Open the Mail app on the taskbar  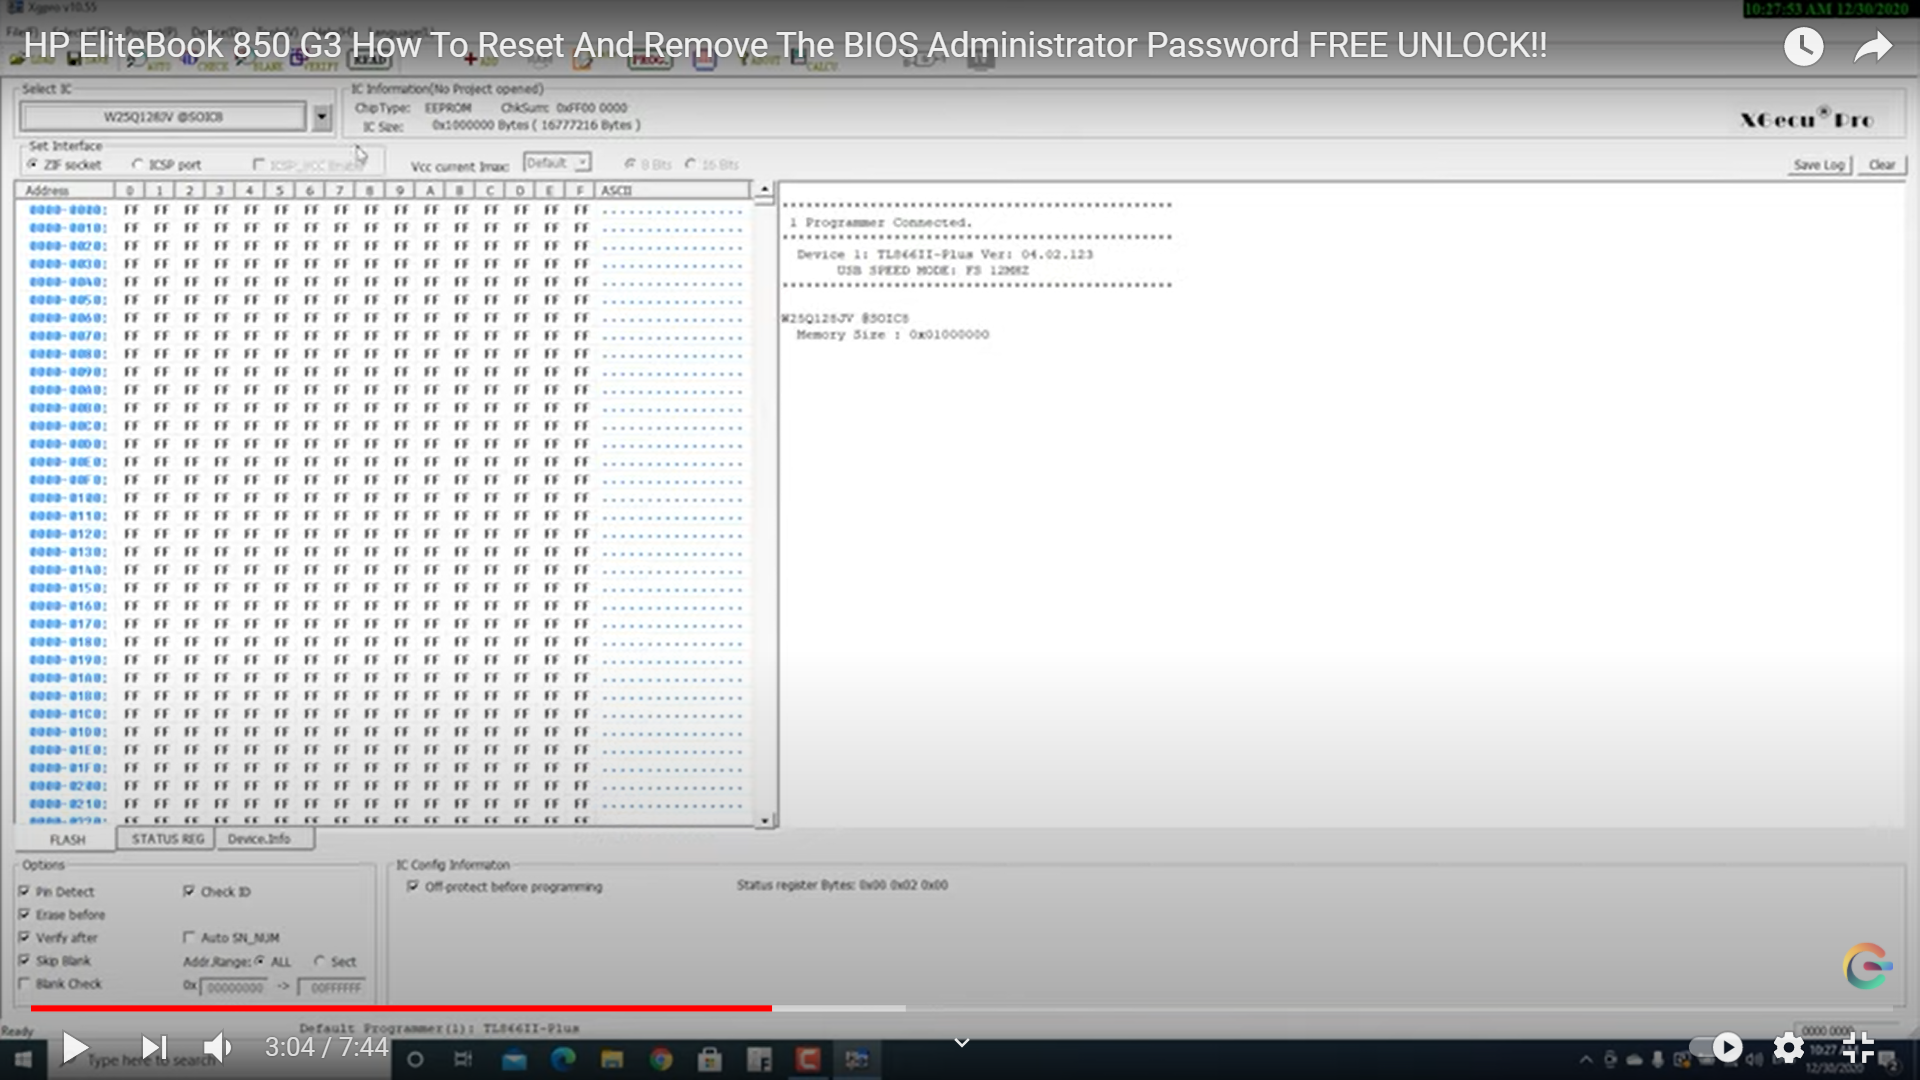(513, 1059)
